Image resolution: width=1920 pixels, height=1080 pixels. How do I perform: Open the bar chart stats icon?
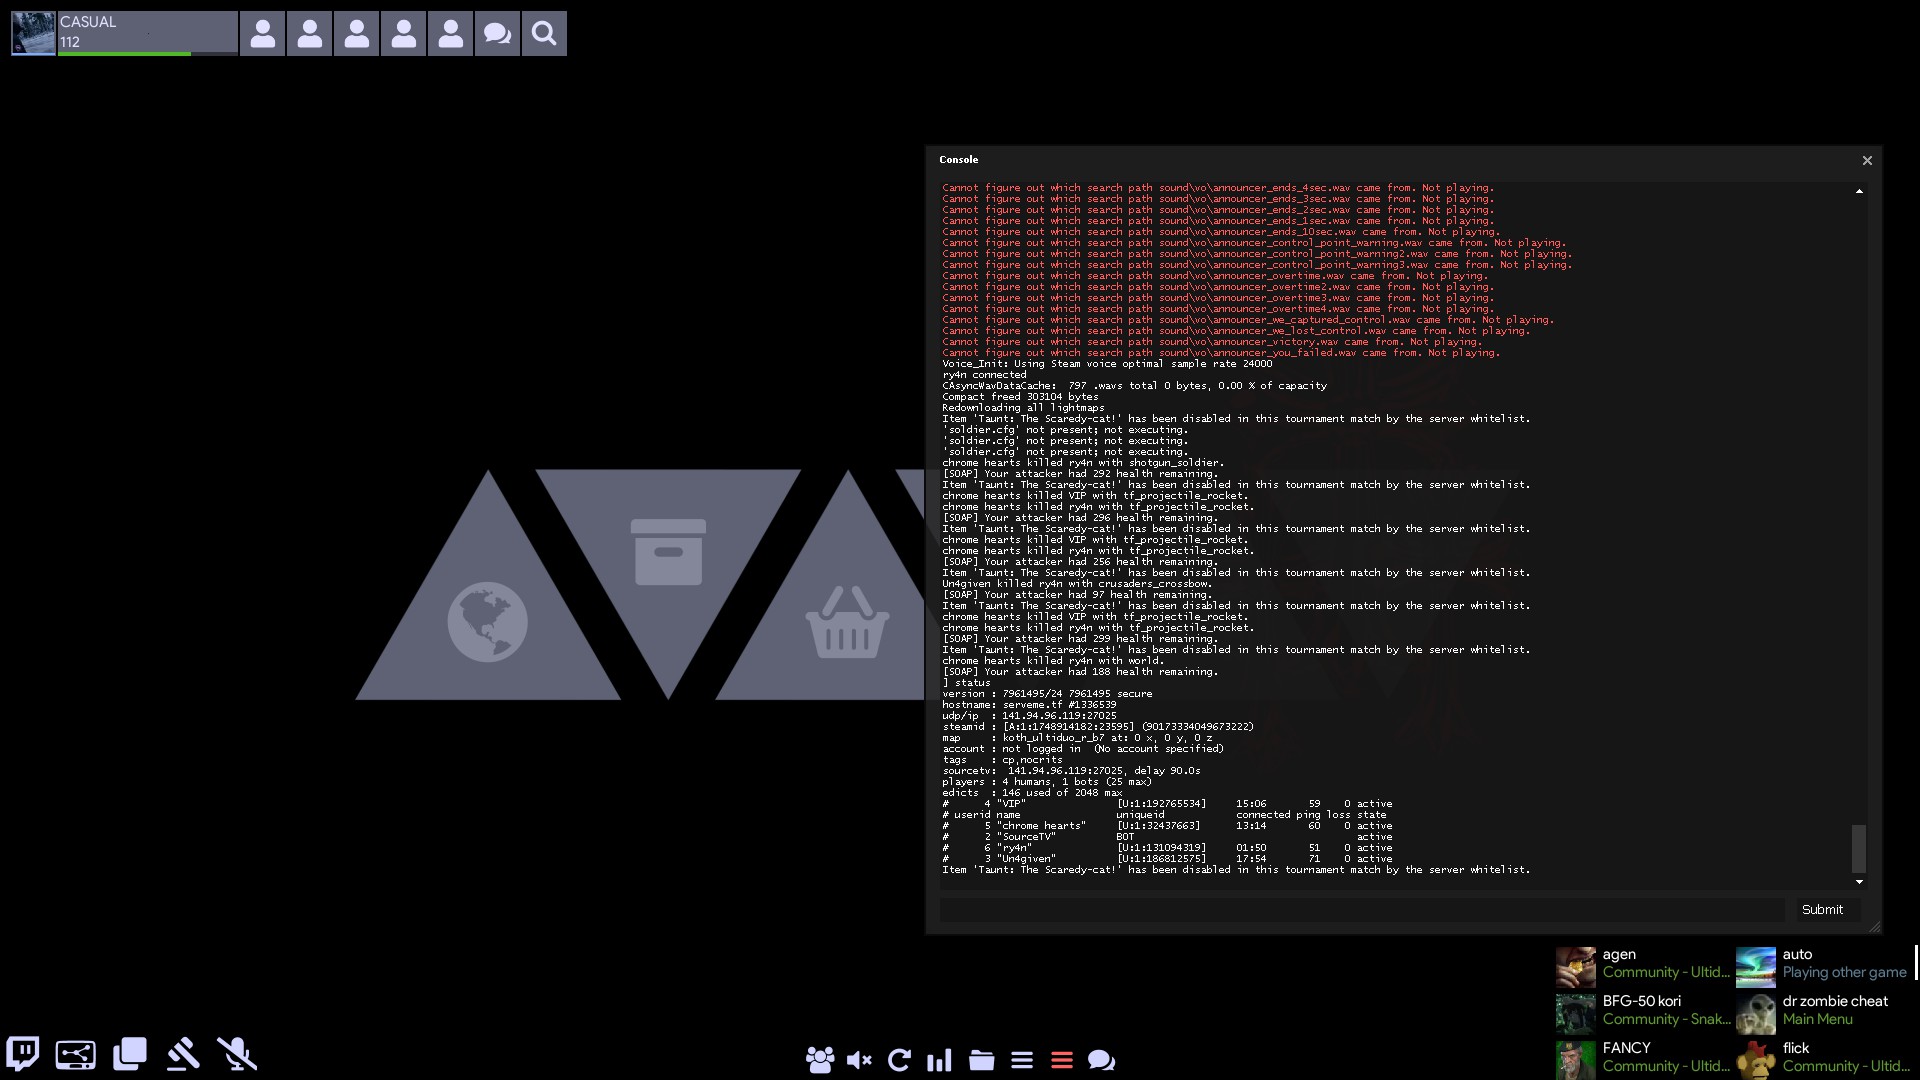click(939, 1060)
